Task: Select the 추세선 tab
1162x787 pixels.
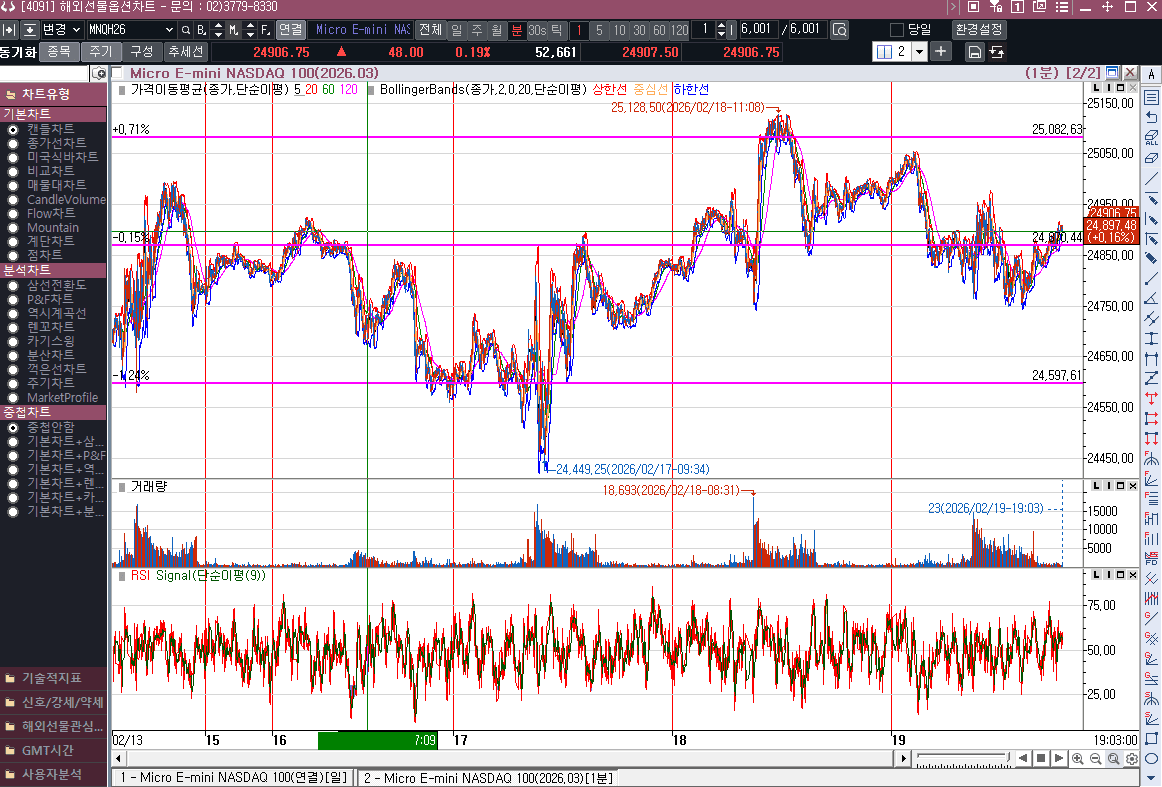Action: pos(185,51)
